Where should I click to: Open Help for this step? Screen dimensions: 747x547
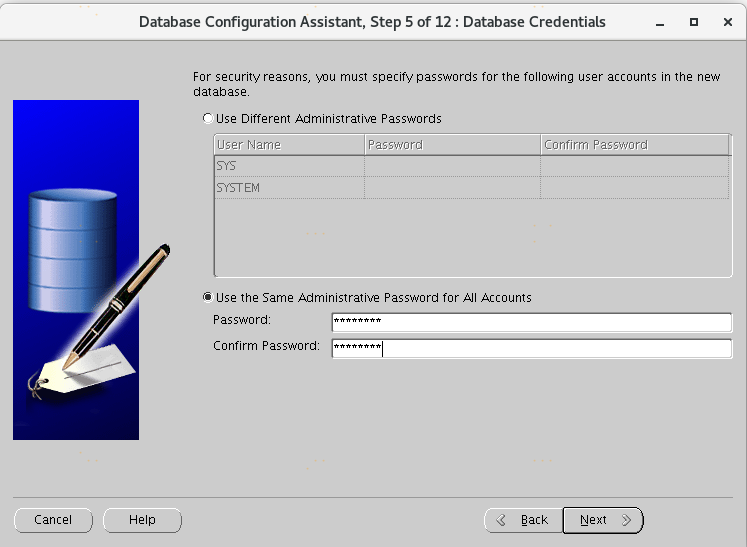click(x=142, y=520)
